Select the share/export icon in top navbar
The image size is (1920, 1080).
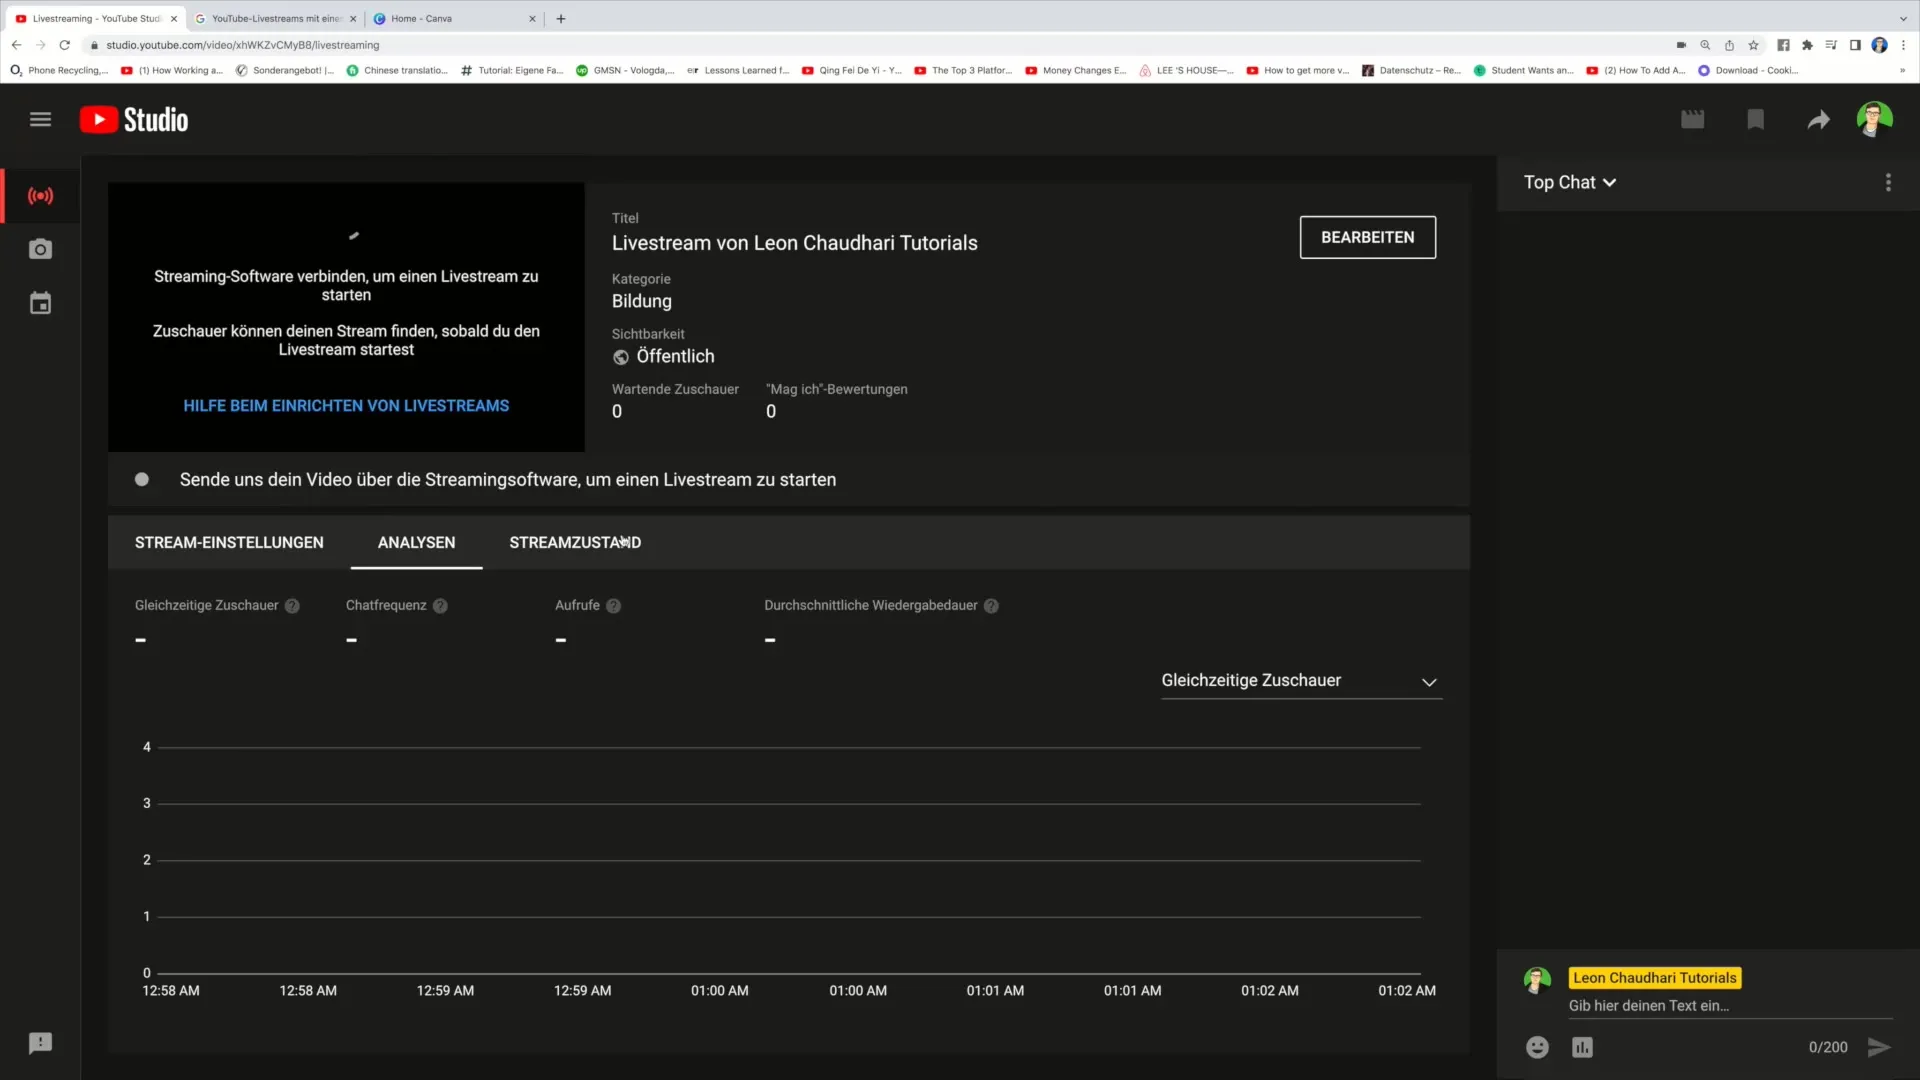click(x=1818, y=120)
